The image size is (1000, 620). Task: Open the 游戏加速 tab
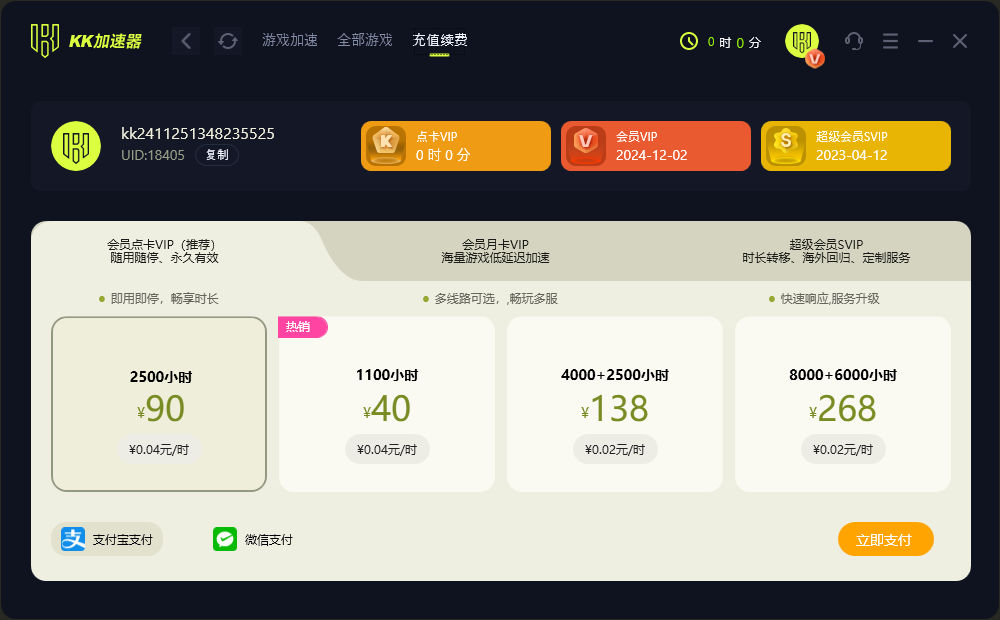tap(290, 40)
